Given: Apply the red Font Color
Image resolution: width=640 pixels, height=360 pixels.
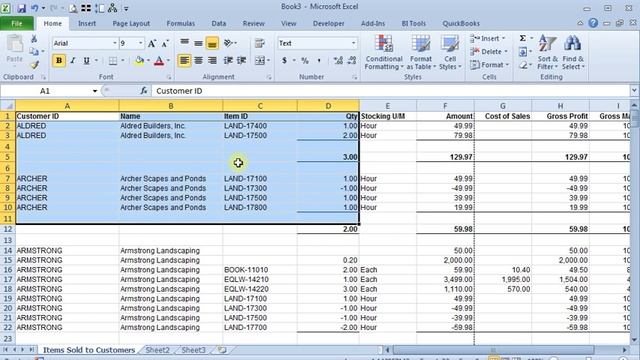Looking at the screenshot, I should tap(159, 61).
